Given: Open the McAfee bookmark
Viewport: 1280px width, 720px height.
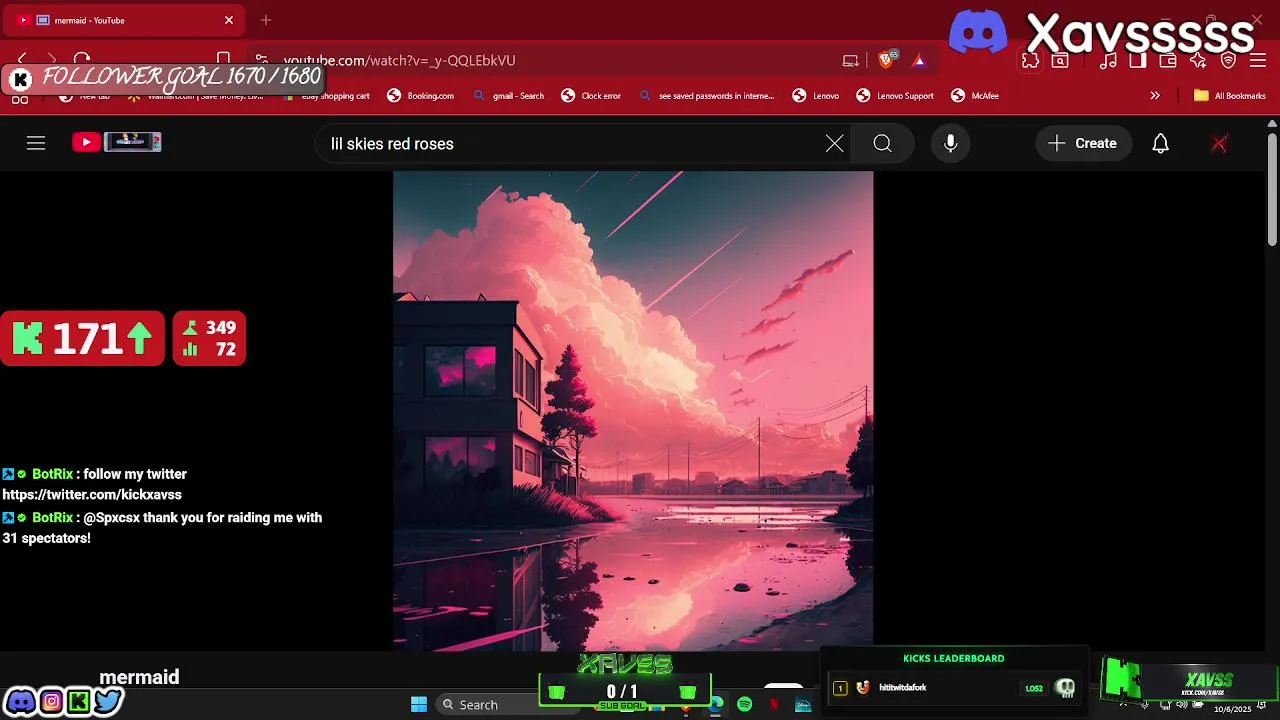Looking at the screenshot, I should pyautogui.click(x=975, y=96).
